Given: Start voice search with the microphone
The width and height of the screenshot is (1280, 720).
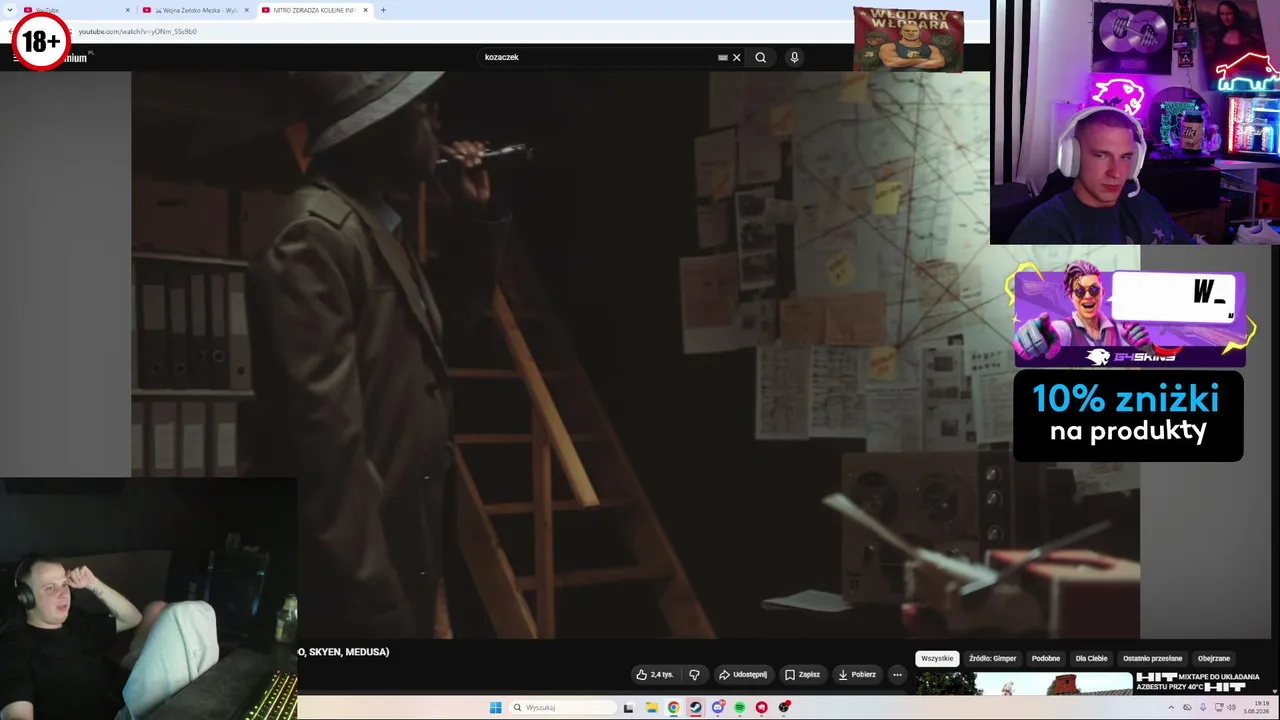Looking at the screenshot, I should pos(794,57).
